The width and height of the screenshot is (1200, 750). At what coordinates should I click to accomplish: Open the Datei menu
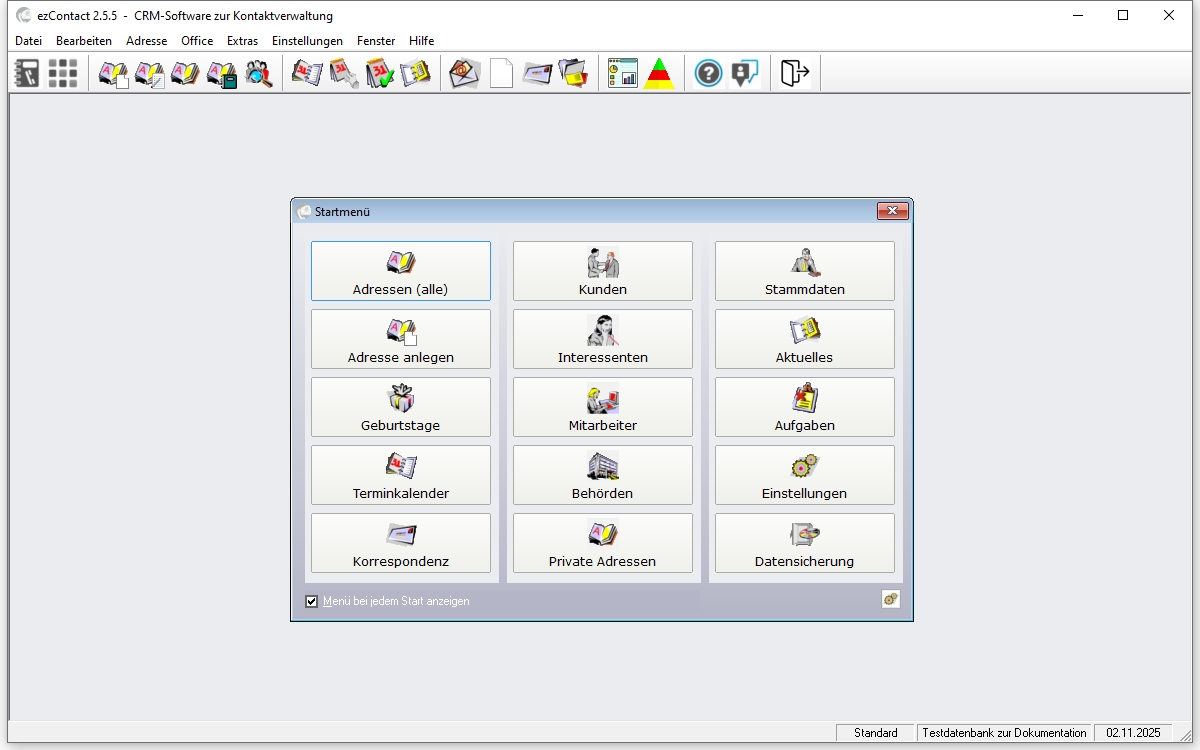(x=29, y=41)
